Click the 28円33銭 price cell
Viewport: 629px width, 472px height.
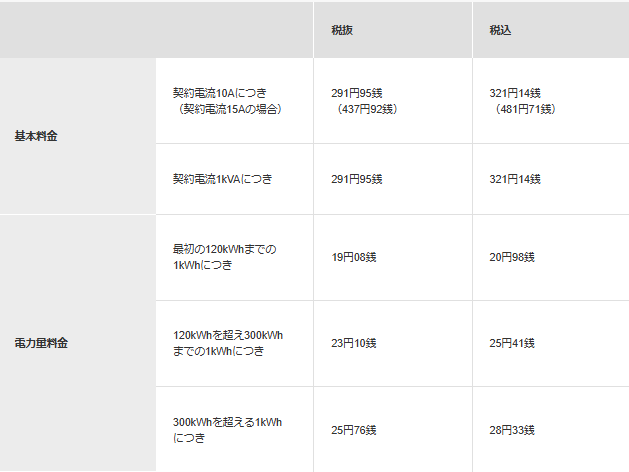pos(512,430)
